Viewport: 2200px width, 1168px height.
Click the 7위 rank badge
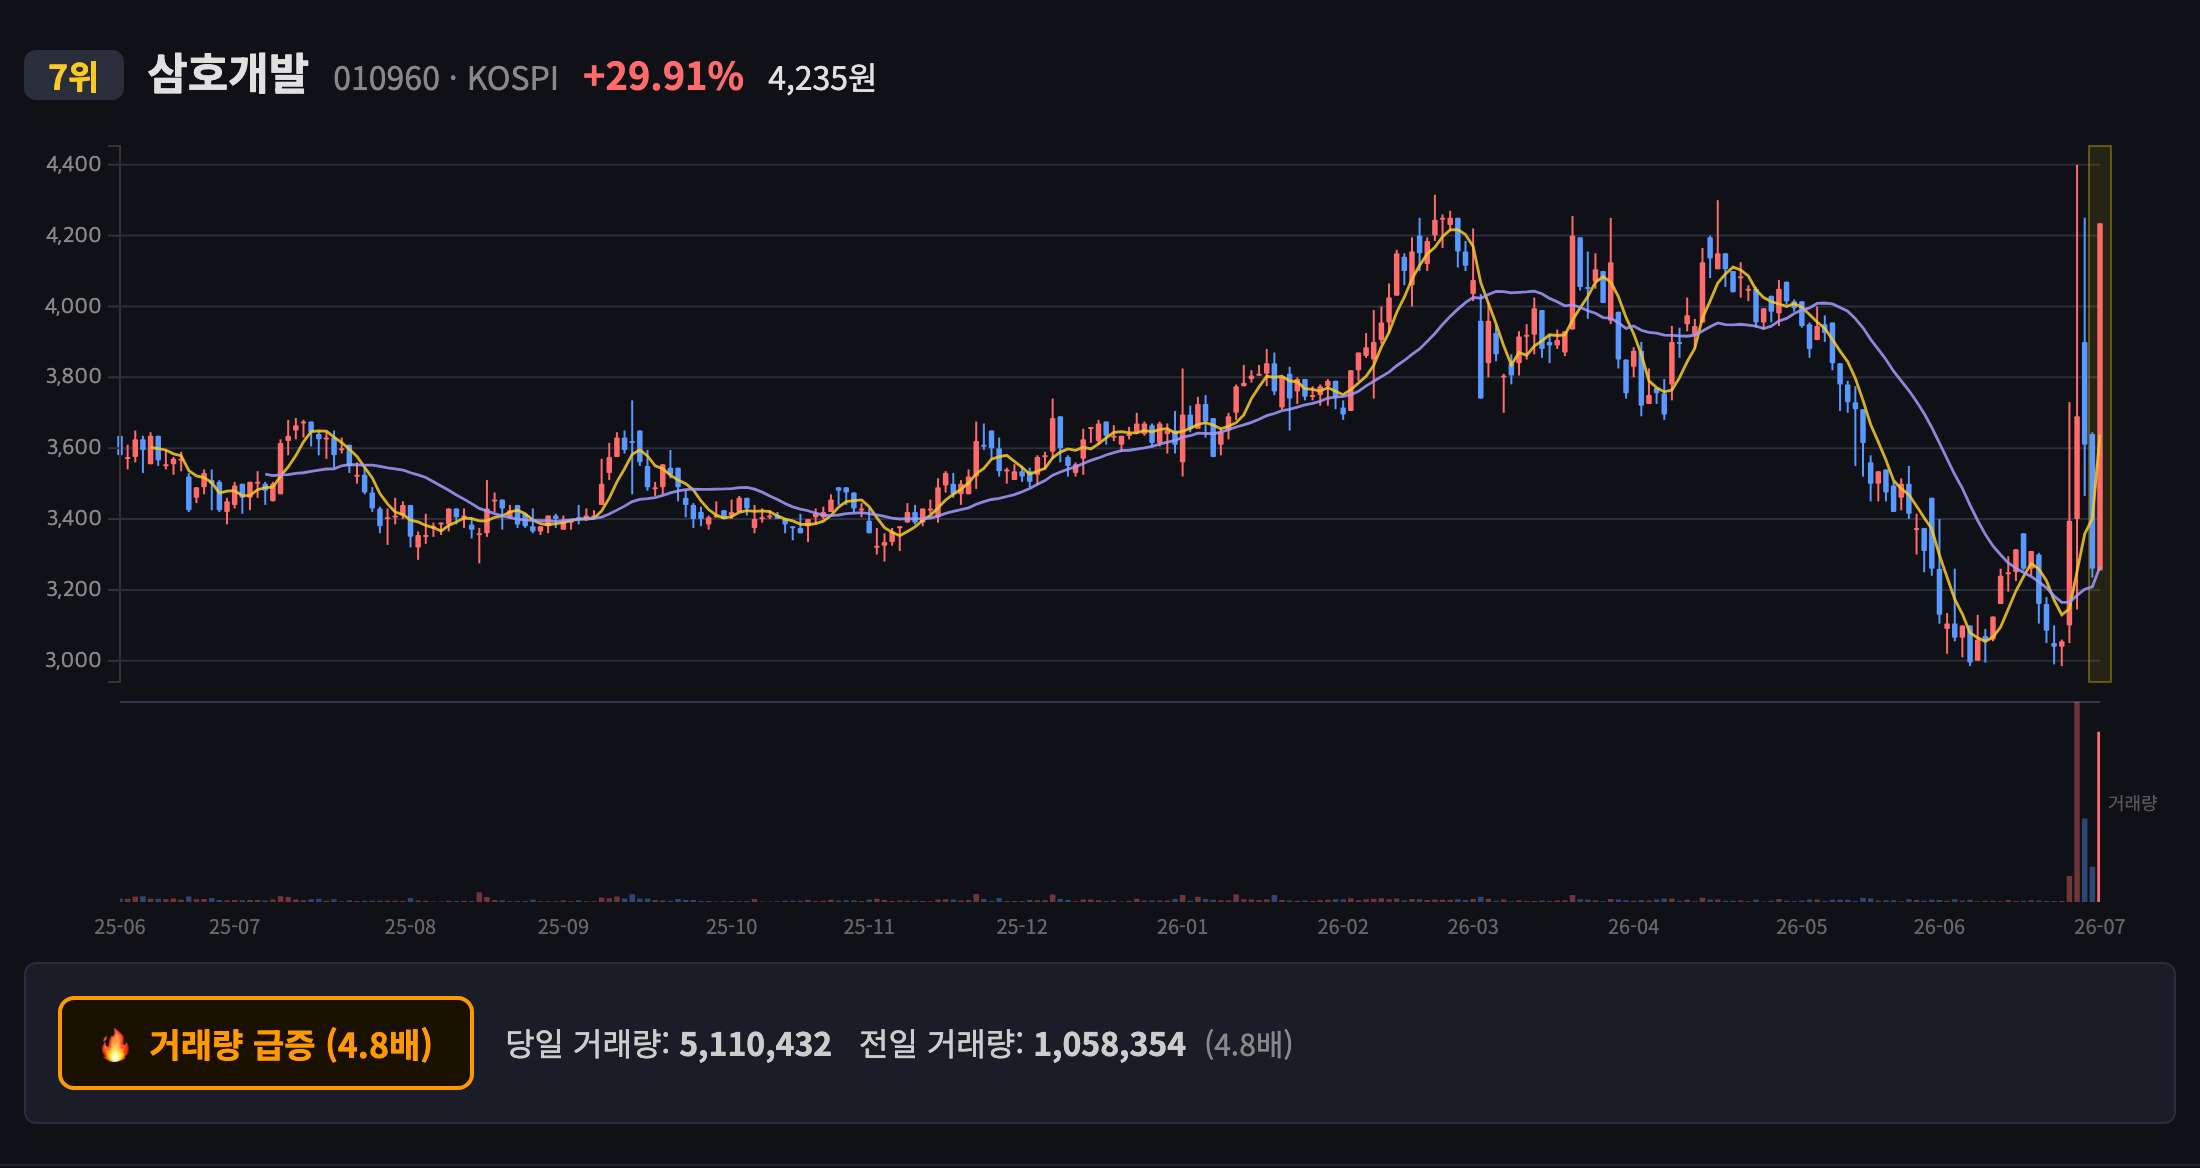coord(74,76)
